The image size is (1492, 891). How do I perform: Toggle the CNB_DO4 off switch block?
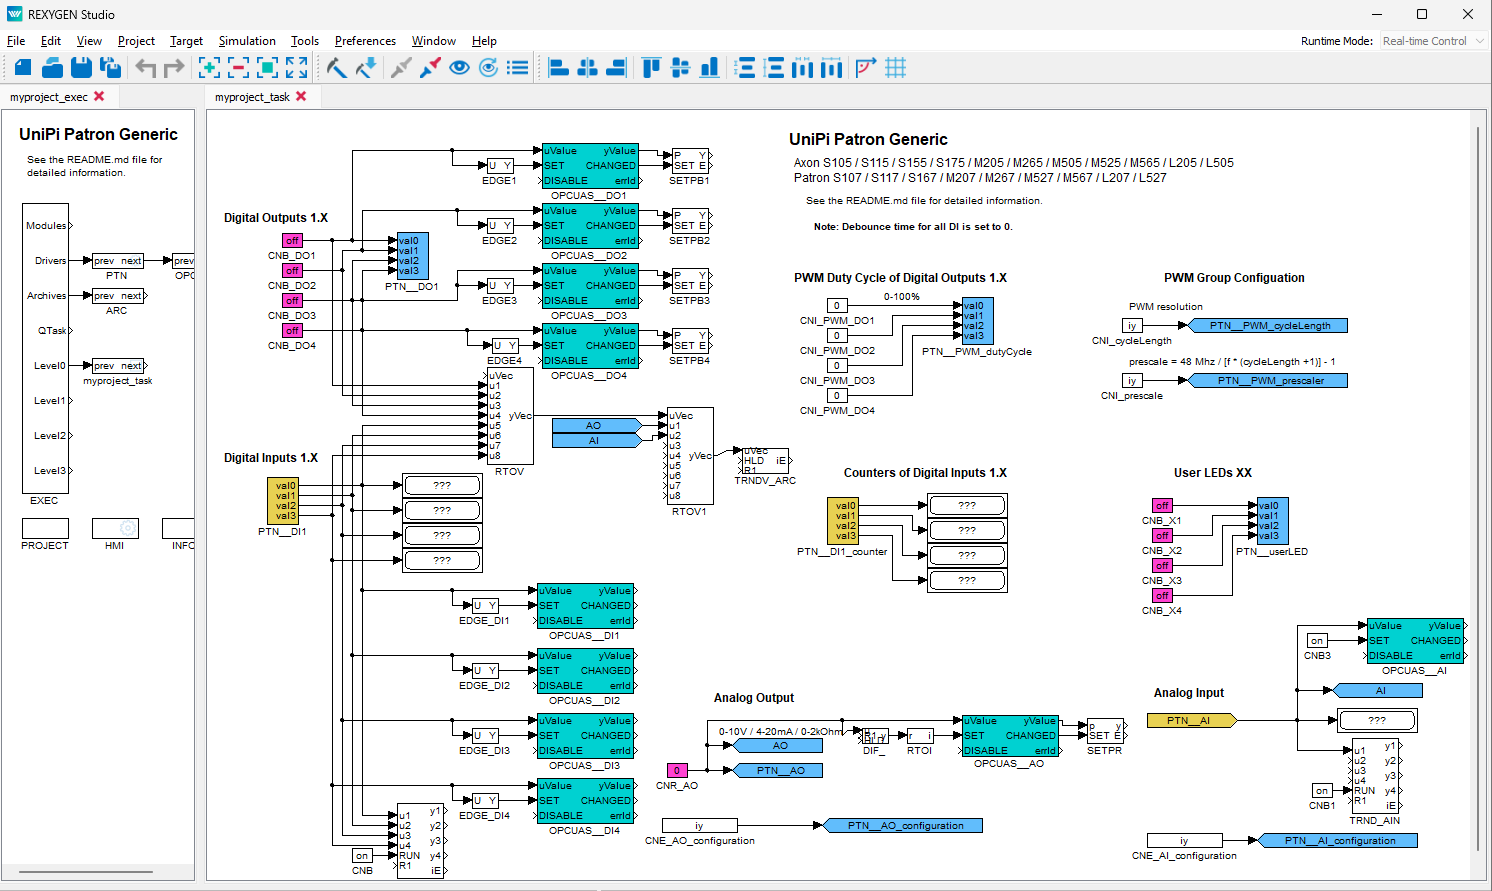pos(292,331)
